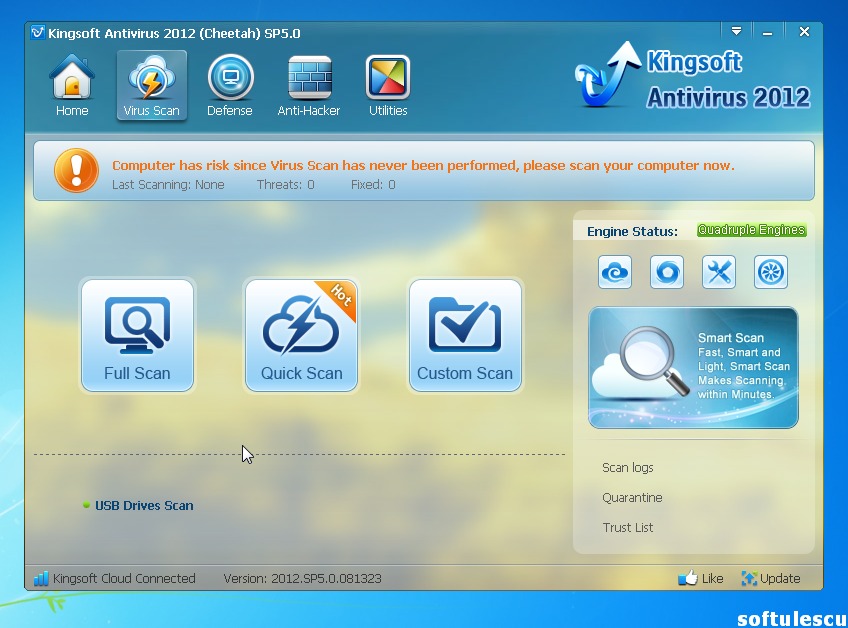Click the Kingsoft Antivirus 2012 logo

692,75
